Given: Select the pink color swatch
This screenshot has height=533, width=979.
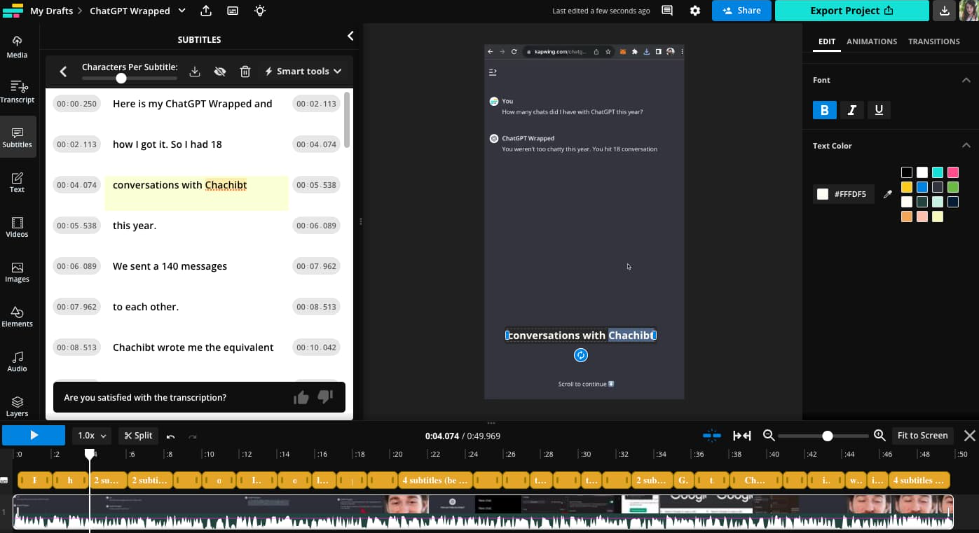Looking at the screenshot, I should [953, 172].
